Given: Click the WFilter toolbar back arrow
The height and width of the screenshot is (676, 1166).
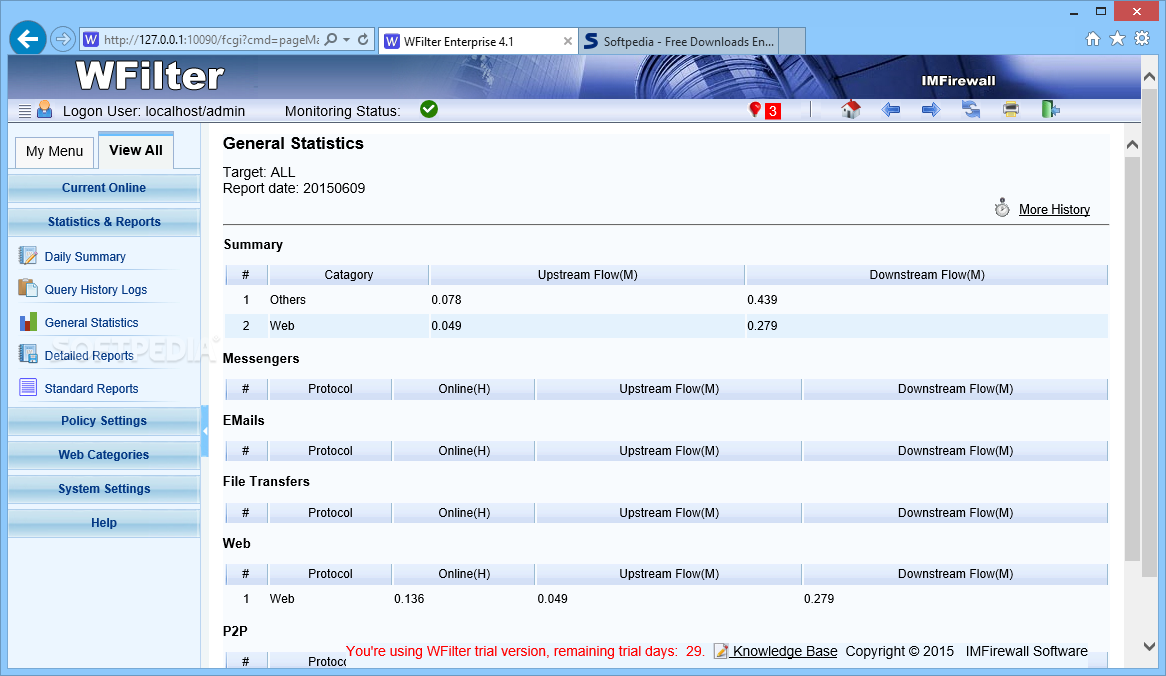Looking at the screenshot, I should tap(891, 110).
